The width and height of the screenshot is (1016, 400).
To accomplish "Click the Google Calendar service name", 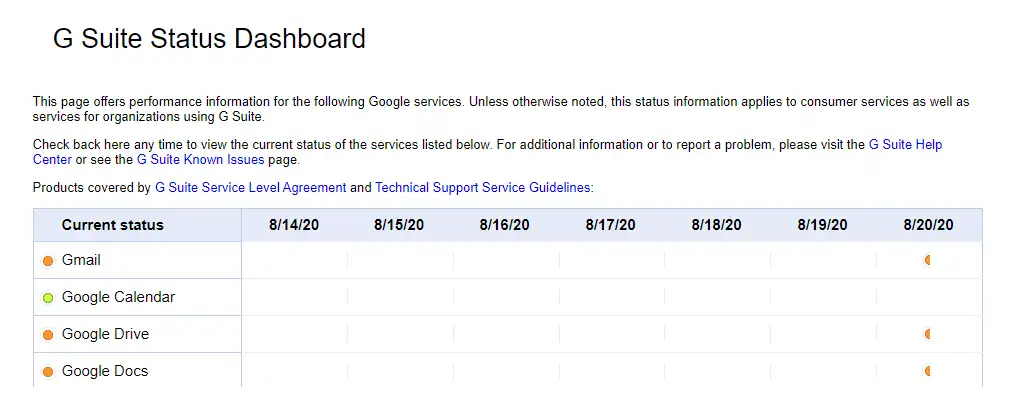I will pos(118,297).
